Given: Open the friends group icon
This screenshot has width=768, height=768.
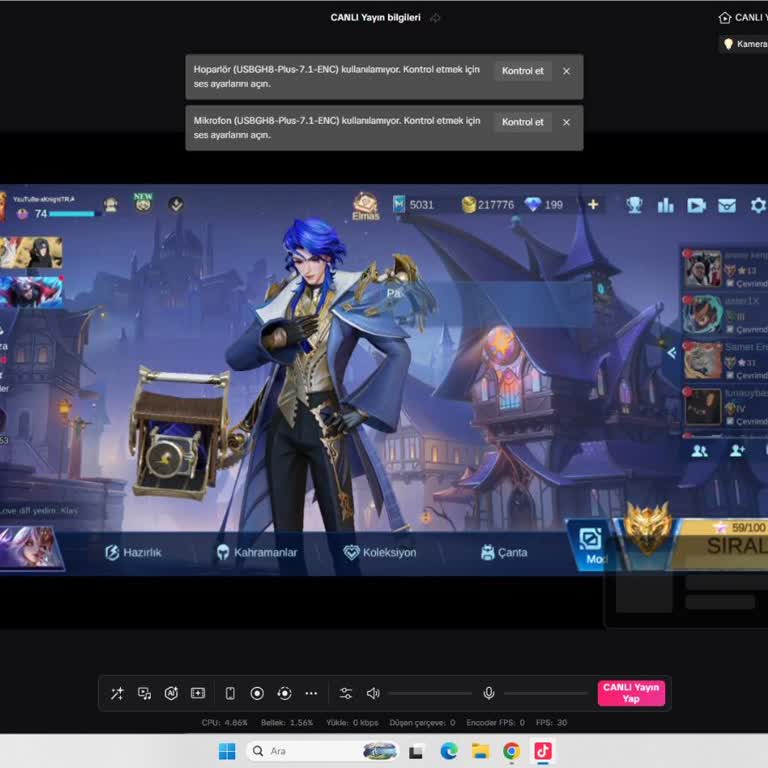Looking at the screenshot, I should point(699,451).
